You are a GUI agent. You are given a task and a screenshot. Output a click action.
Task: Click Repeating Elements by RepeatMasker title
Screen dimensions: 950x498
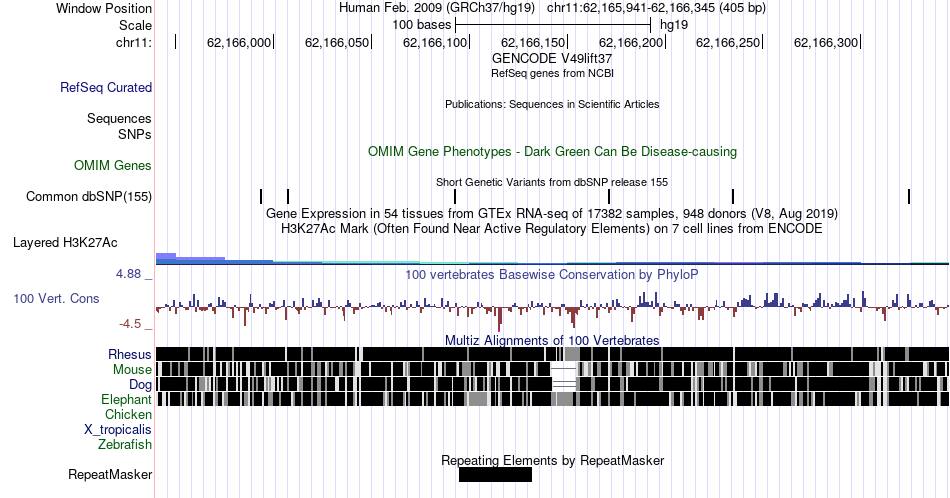point(552,460)
